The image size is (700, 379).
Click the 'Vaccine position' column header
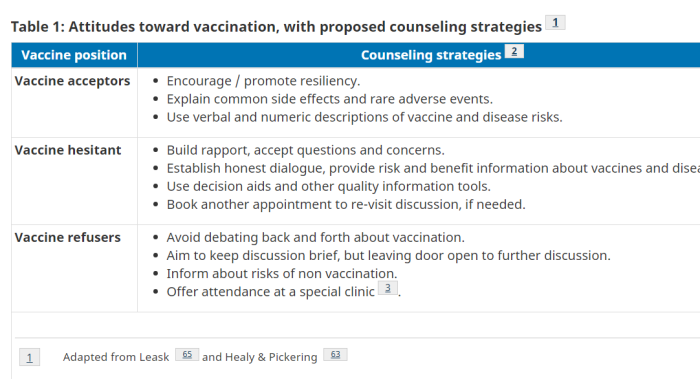coord(74,55)
